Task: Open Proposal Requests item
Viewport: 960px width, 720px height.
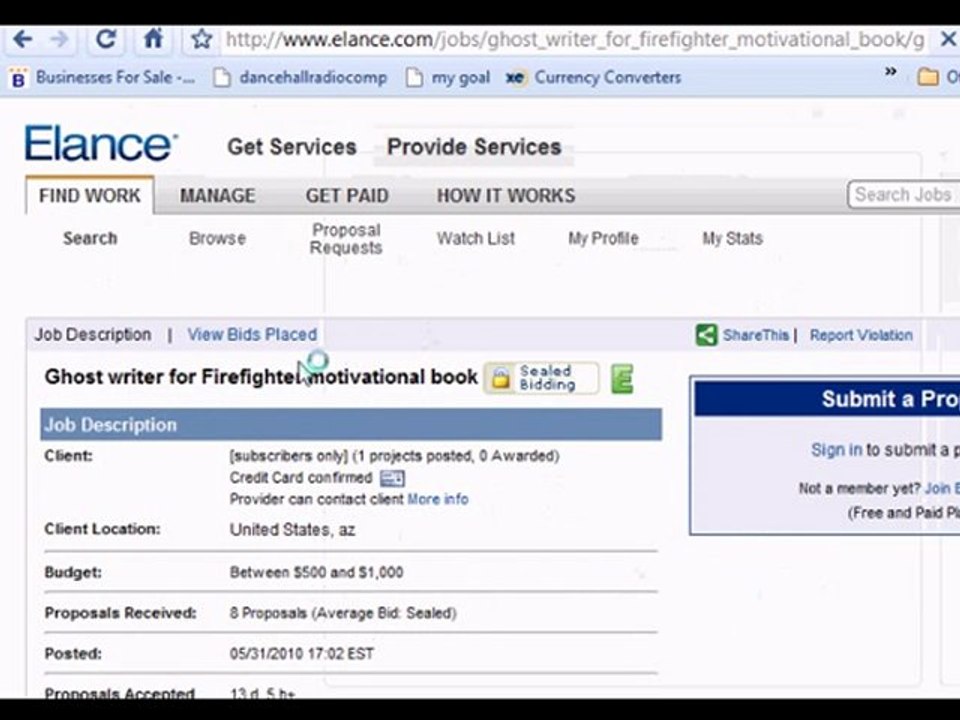Action: 346,239
